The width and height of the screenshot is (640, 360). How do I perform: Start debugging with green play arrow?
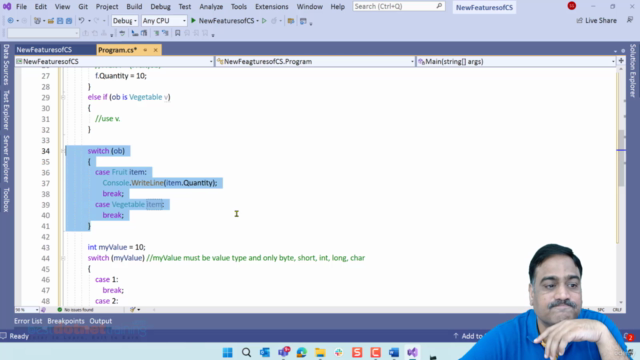[193, 20]
